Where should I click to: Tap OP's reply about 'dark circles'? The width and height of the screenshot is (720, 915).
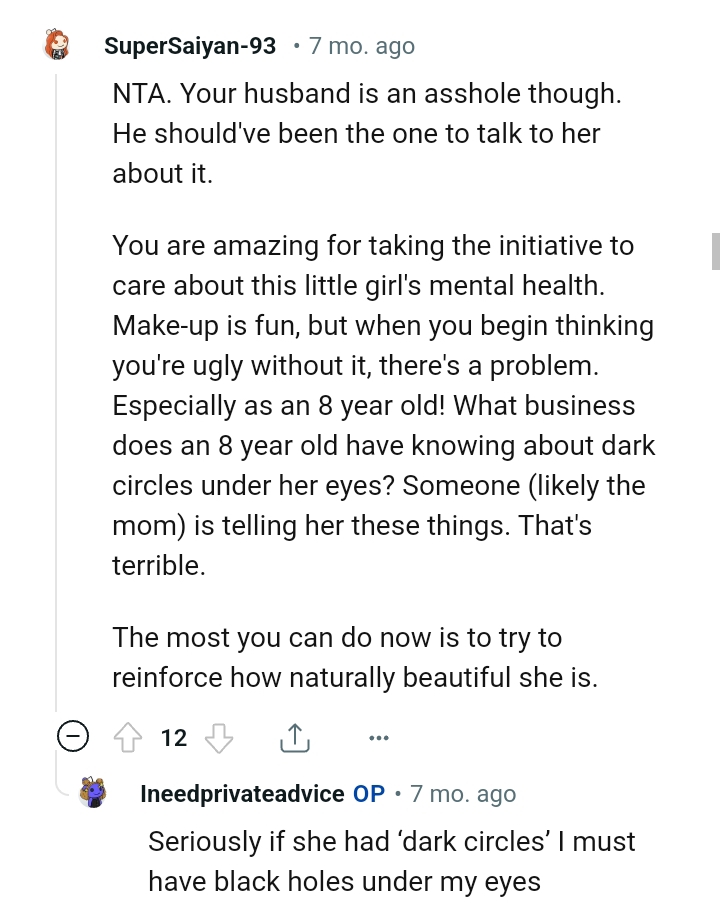pyautogui.click(x=390, y=861)
